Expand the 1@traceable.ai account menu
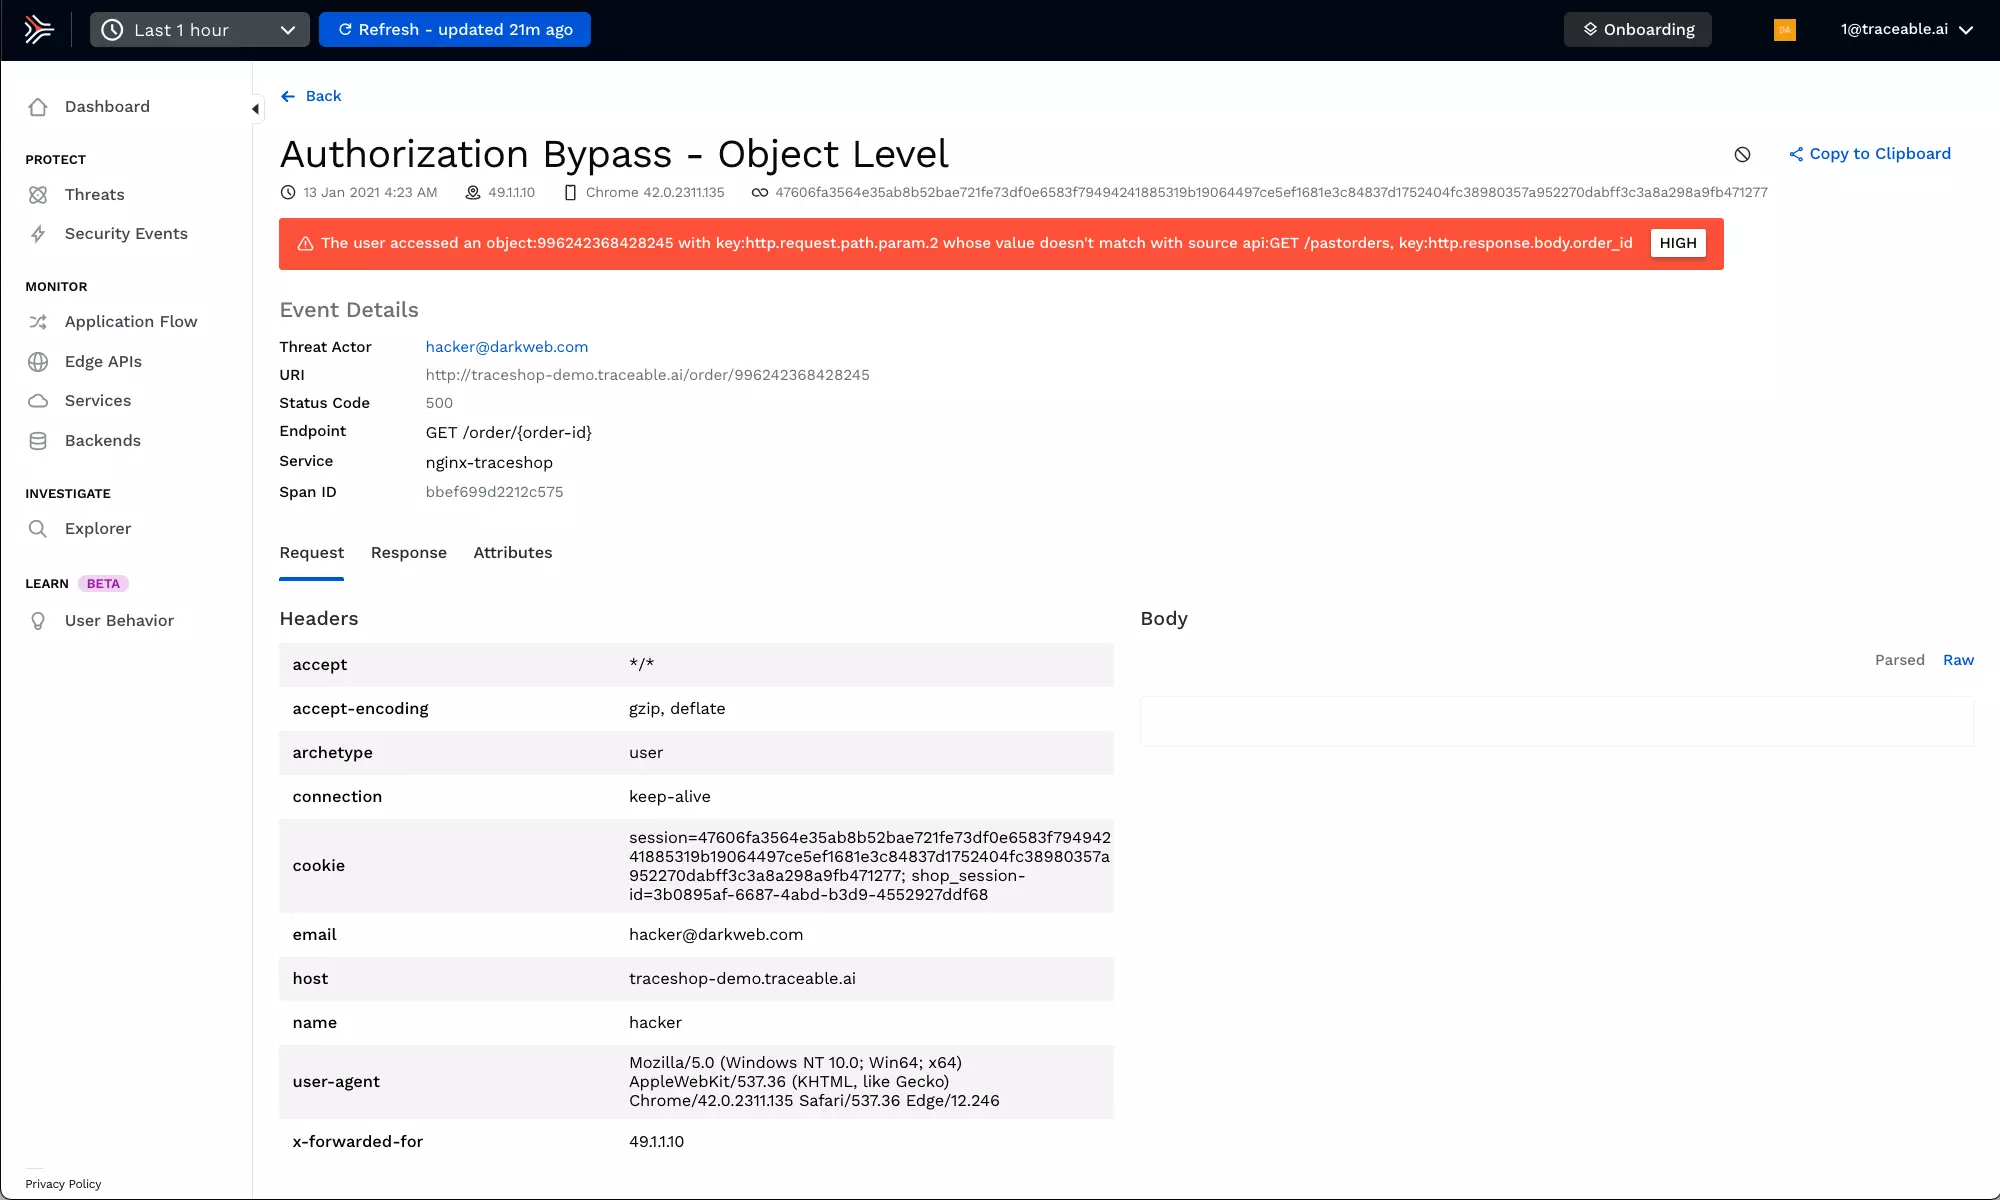Image resolution: width=2000 pixels, height=1200 pixels. click(1906, 29)
